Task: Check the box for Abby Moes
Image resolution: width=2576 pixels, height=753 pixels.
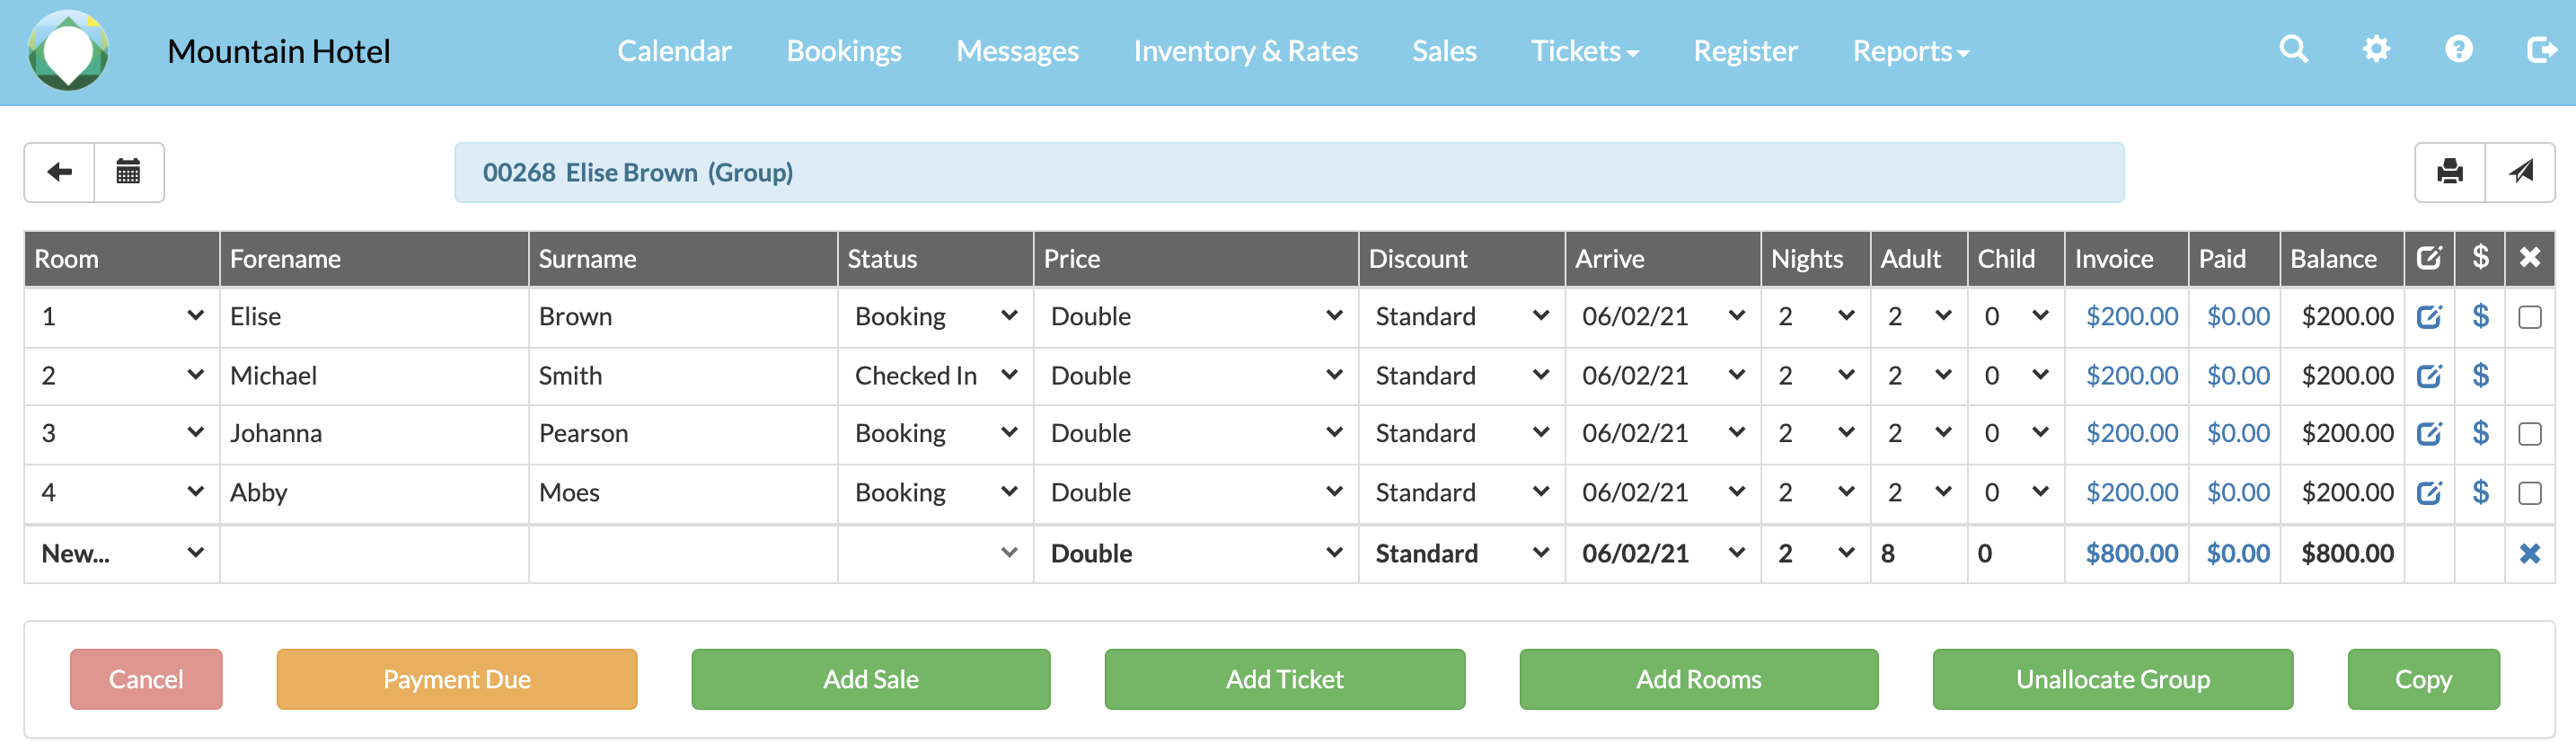Action: click(2529, 493)
